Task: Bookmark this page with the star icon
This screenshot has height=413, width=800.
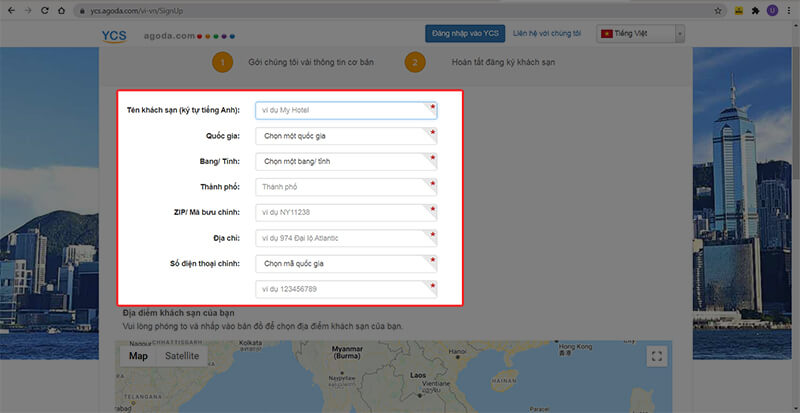Action: click(x=718, y=10)
